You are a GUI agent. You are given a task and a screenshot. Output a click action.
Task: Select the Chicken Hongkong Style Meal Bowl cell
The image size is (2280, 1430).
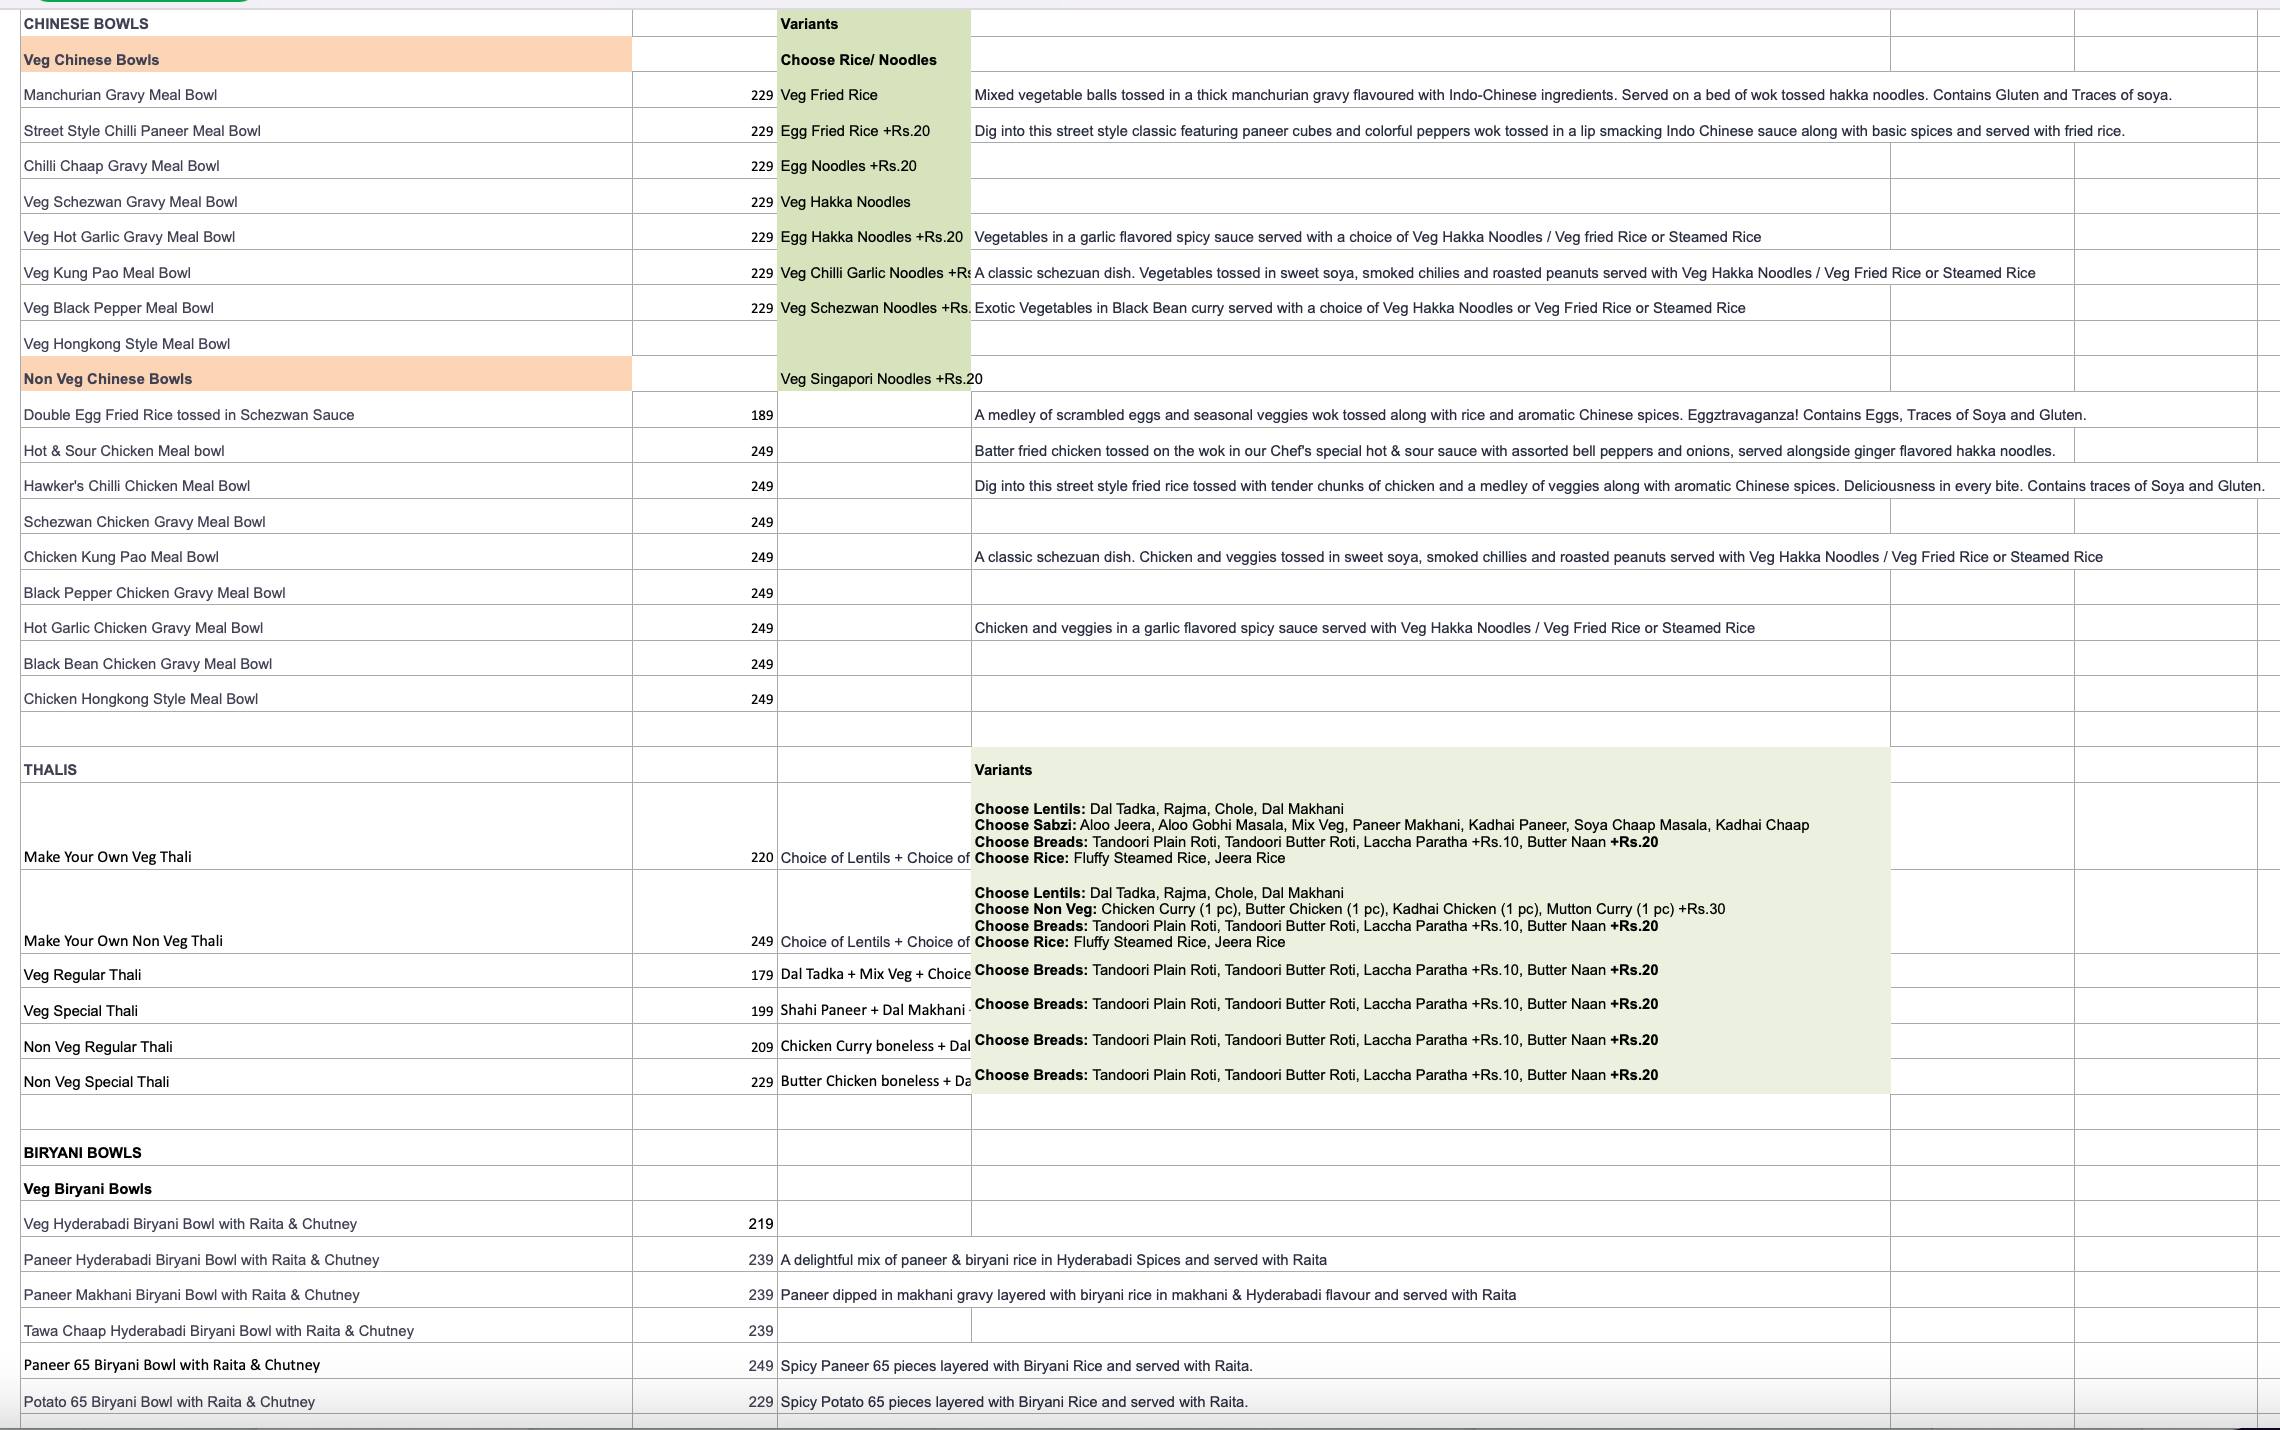[141, 699]
